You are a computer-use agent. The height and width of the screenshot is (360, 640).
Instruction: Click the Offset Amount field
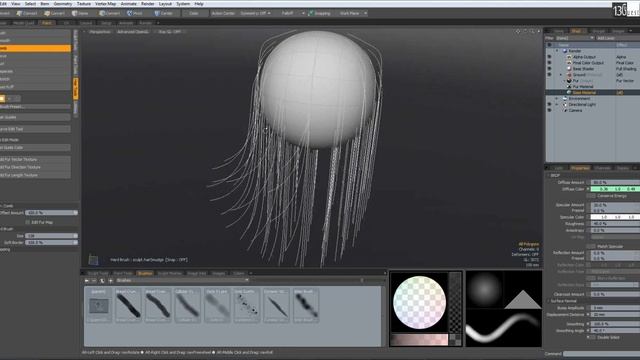[51, 213]
